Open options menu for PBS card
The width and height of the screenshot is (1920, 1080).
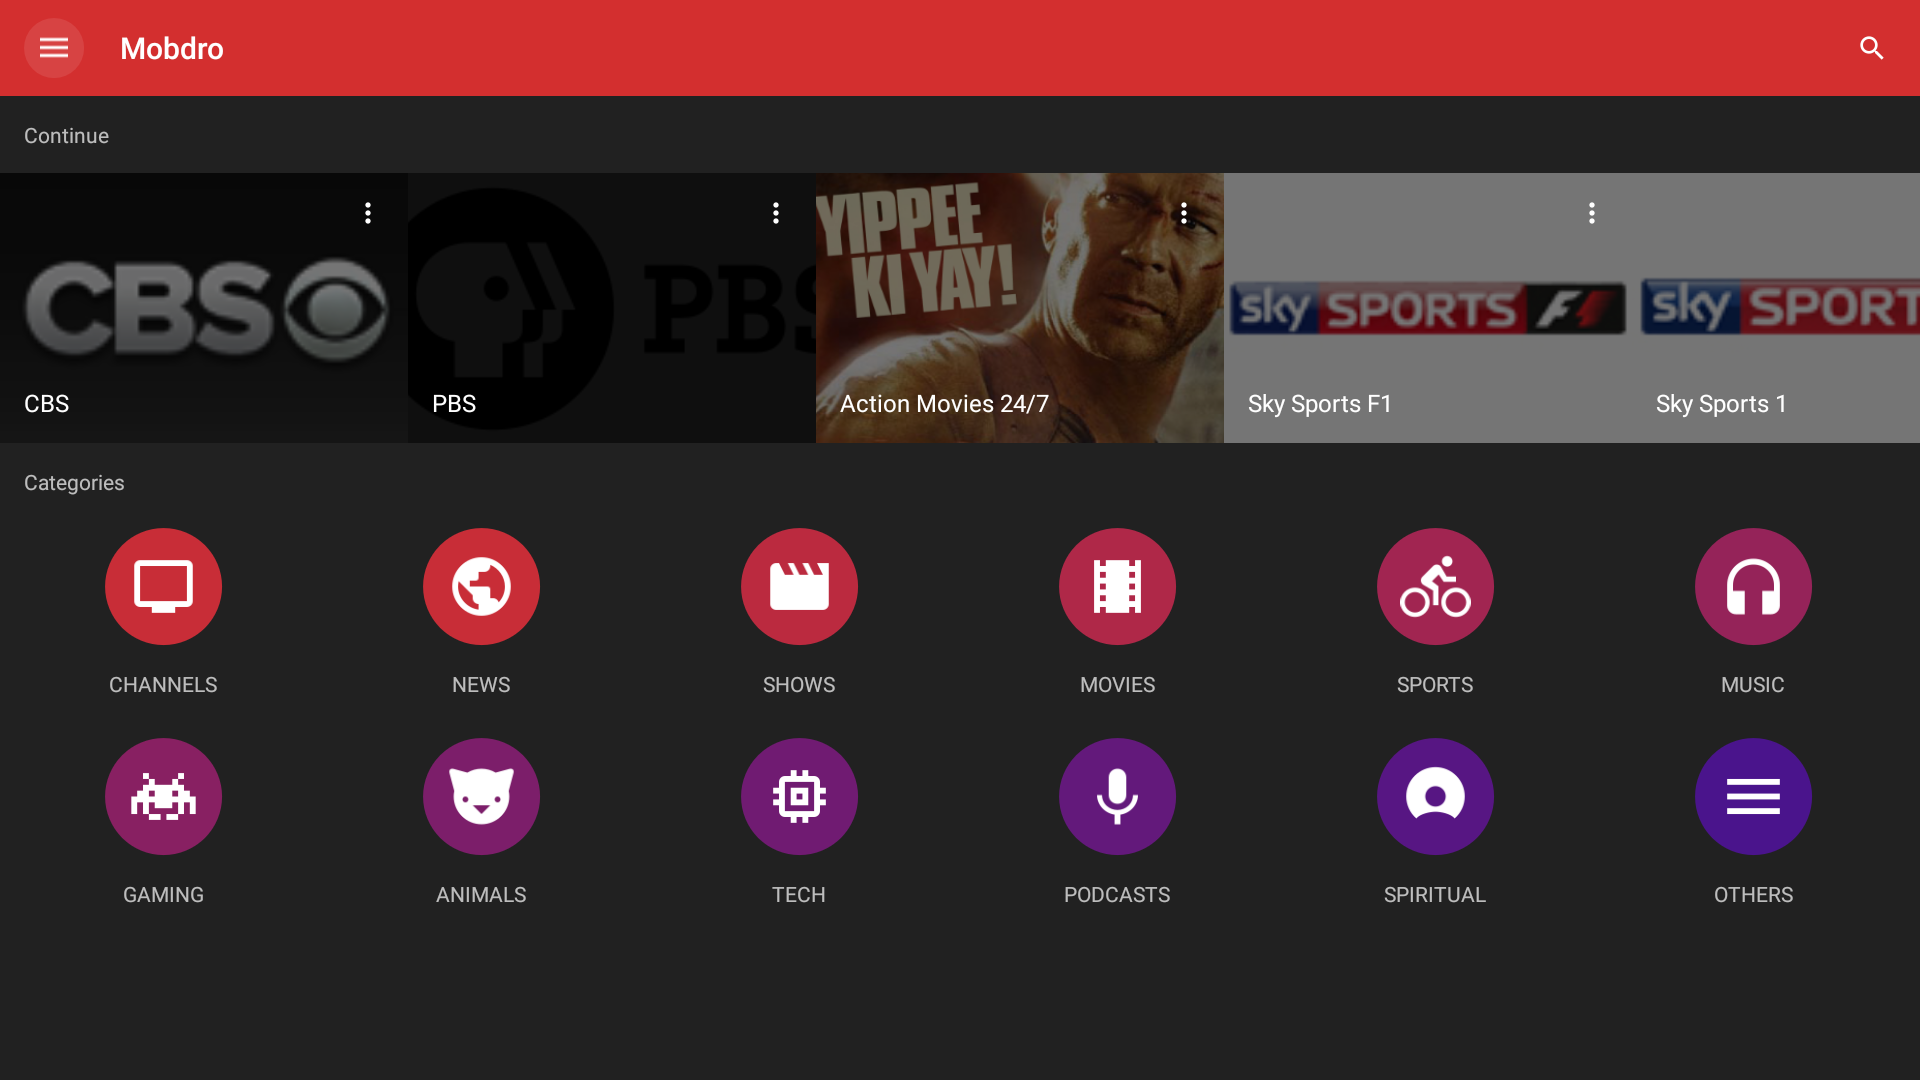coord(776,213)
